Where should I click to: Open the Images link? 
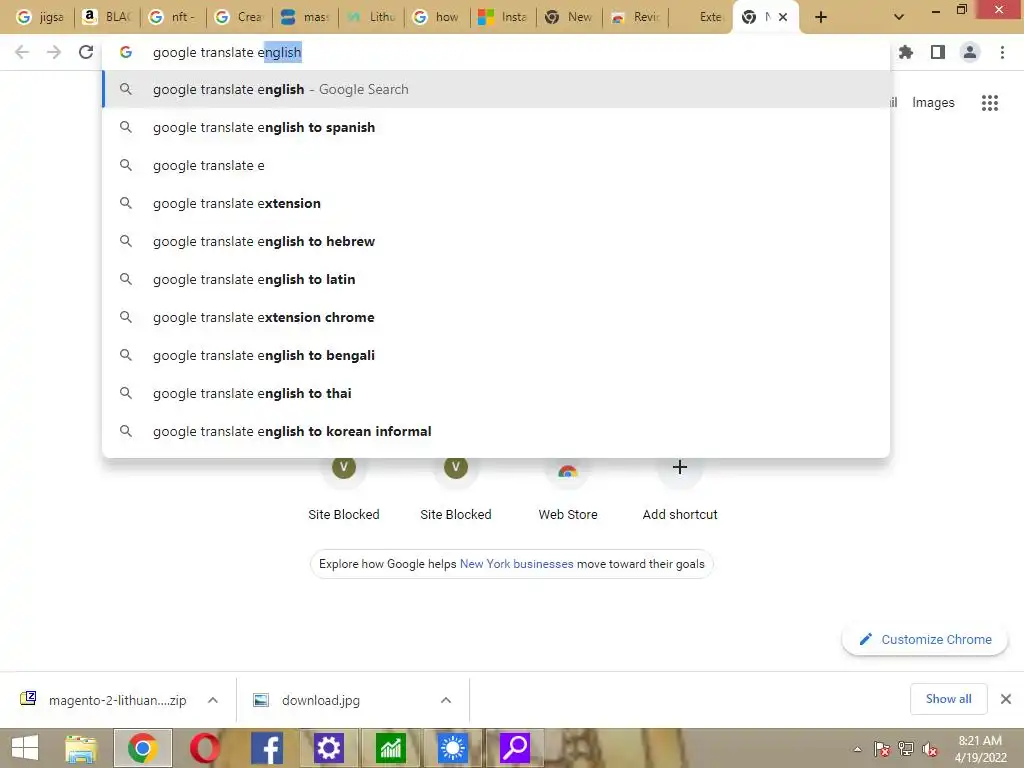point(933,103)
